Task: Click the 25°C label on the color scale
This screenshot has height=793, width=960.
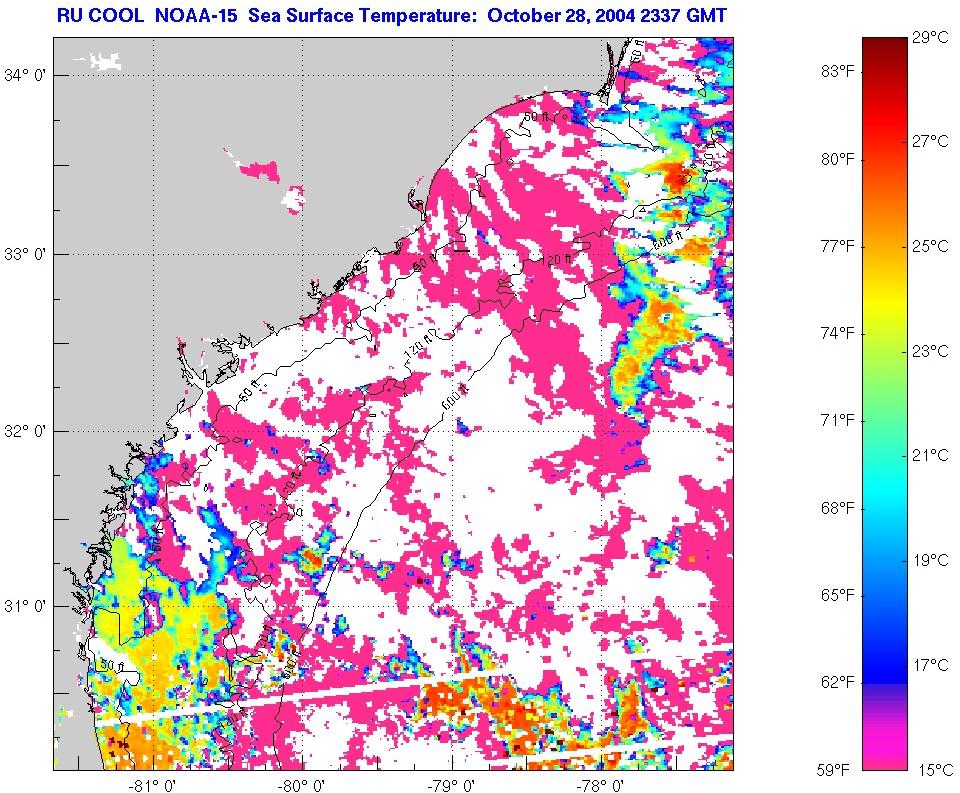Action: click(x=930, y=246)
